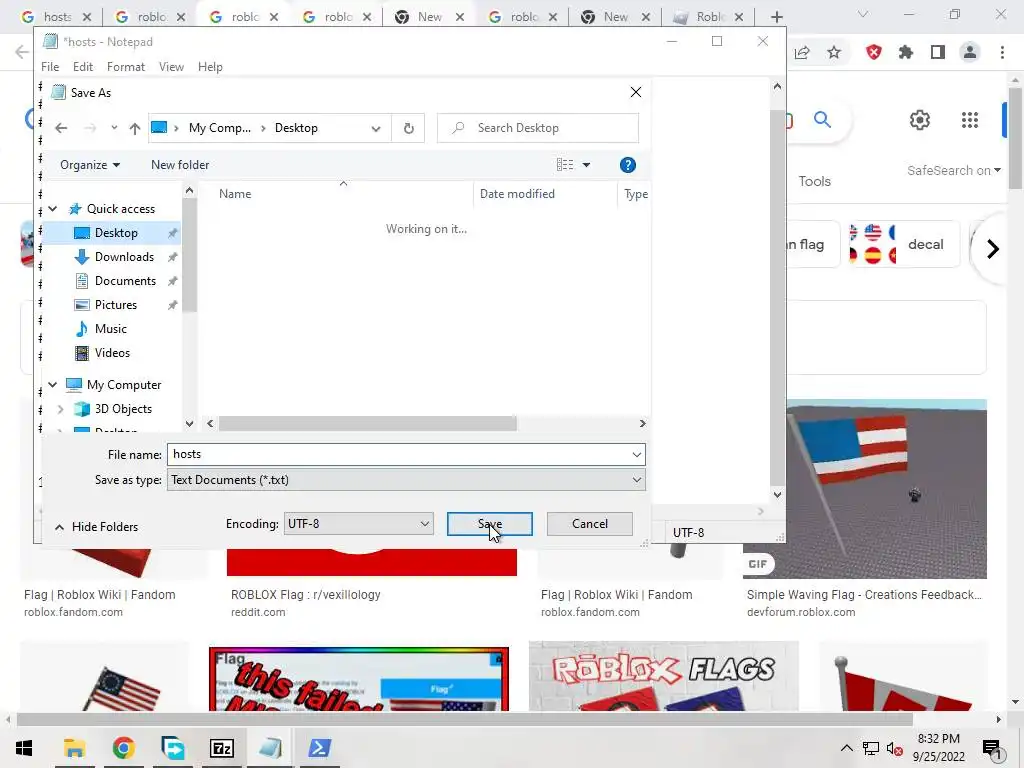Expand the 3D Objects node
This screenshot has width=1024, height=768.
pyautogui.click(x=61, y=409)
